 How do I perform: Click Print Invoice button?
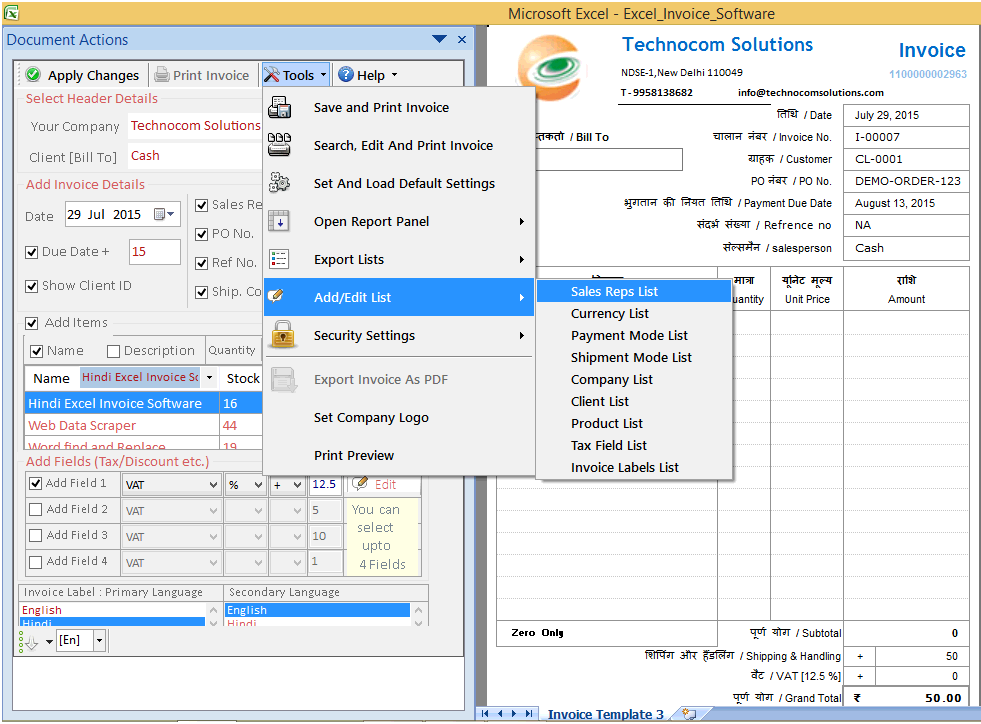[x=202, y=75]
